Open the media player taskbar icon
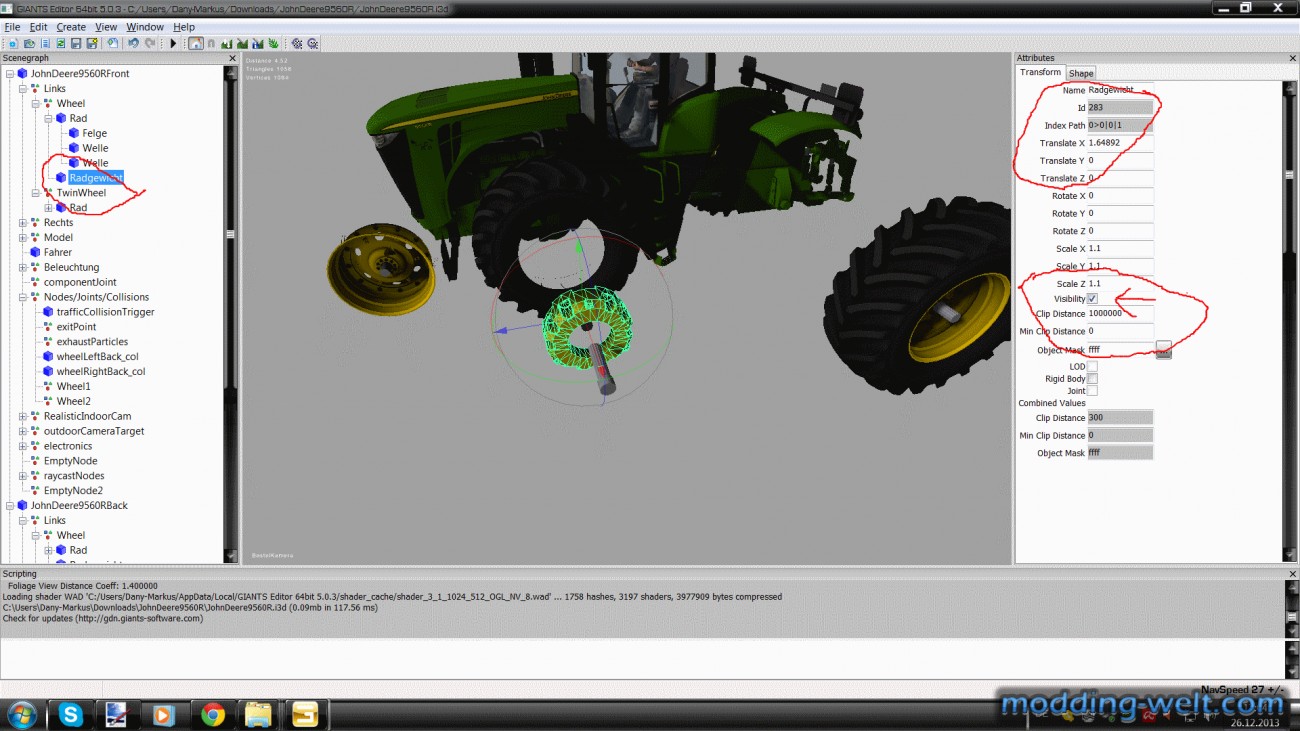This screenshot has height=731, width=1300. click(164, 714)
